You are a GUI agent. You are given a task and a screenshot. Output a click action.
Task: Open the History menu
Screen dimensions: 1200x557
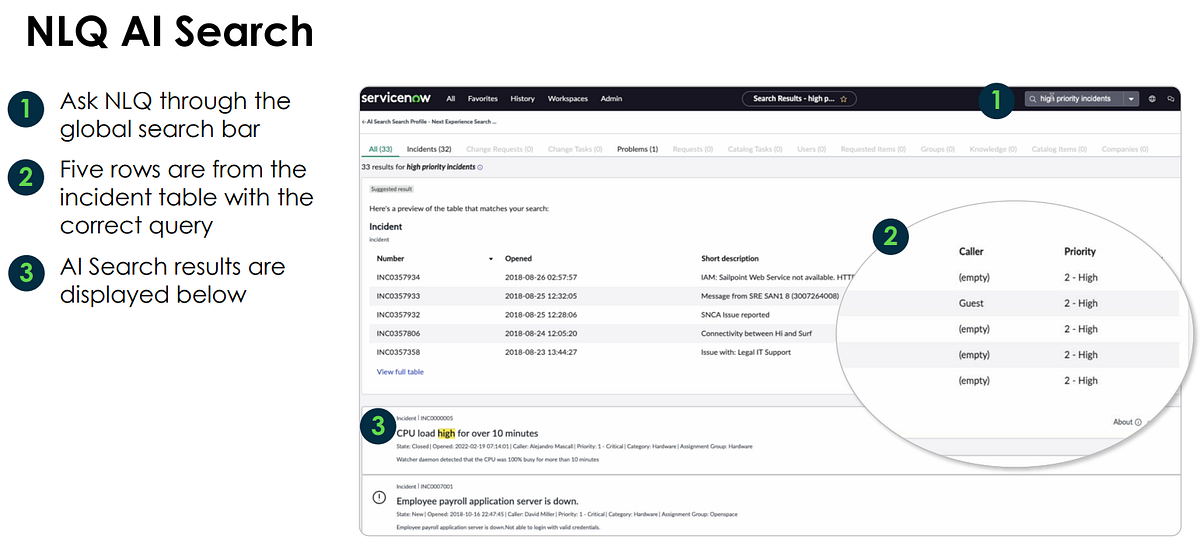pyautogui.click(x=522, y=99)
